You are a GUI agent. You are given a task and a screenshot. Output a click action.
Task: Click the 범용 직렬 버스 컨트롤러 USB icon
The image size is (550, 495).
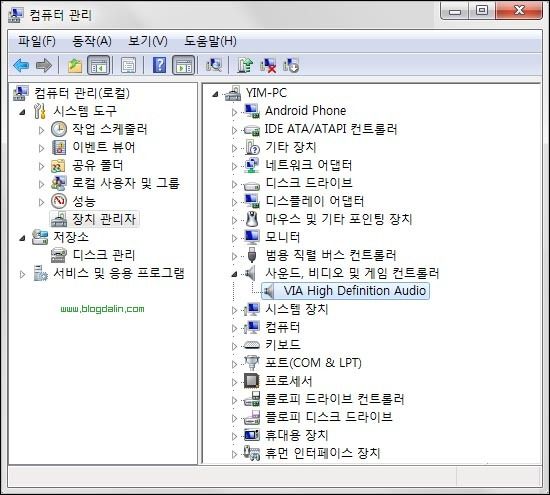click(x=252, y=255)
